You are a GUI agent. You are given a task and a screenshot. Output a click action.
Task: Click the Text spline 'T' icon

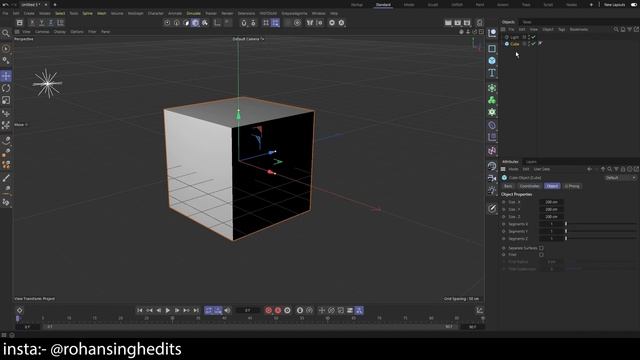(492, 73)
